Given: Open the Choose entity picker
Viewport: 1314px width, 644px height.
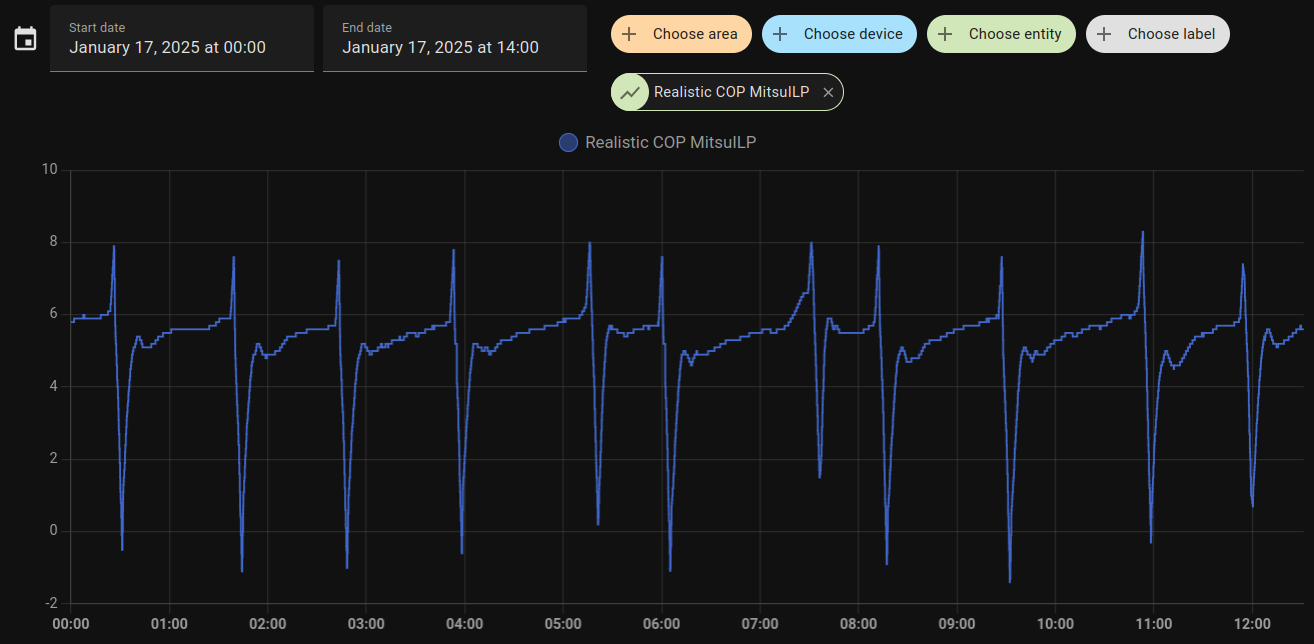Looking at the screenshot, I should (1001, 34).
